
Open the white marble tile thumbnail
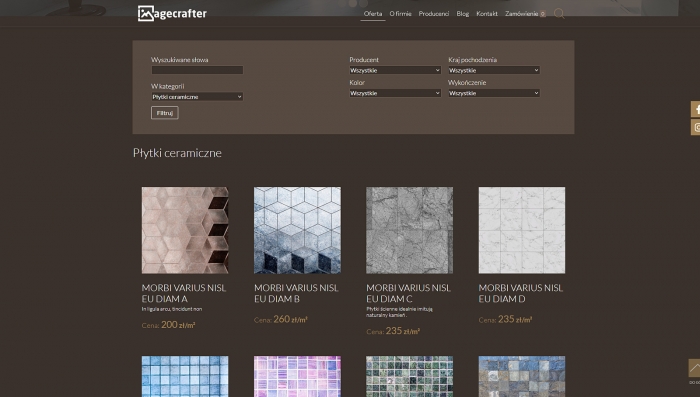coord(522,230)
